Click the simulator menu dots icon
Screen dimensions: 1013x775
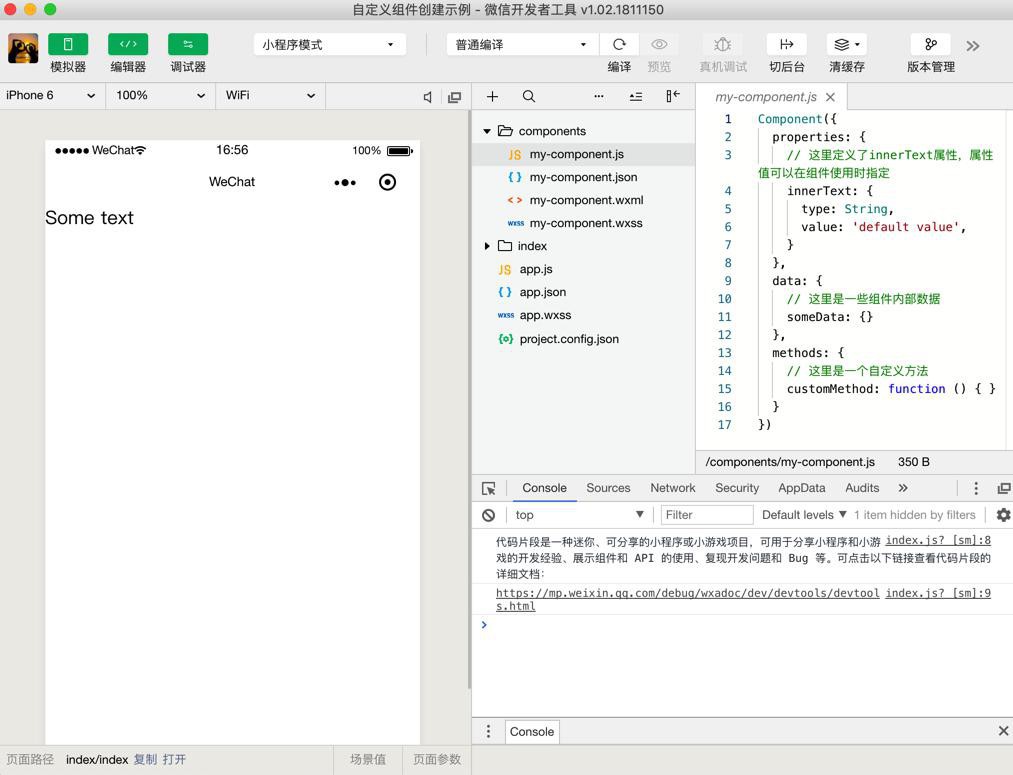click(x=345, y=183)
